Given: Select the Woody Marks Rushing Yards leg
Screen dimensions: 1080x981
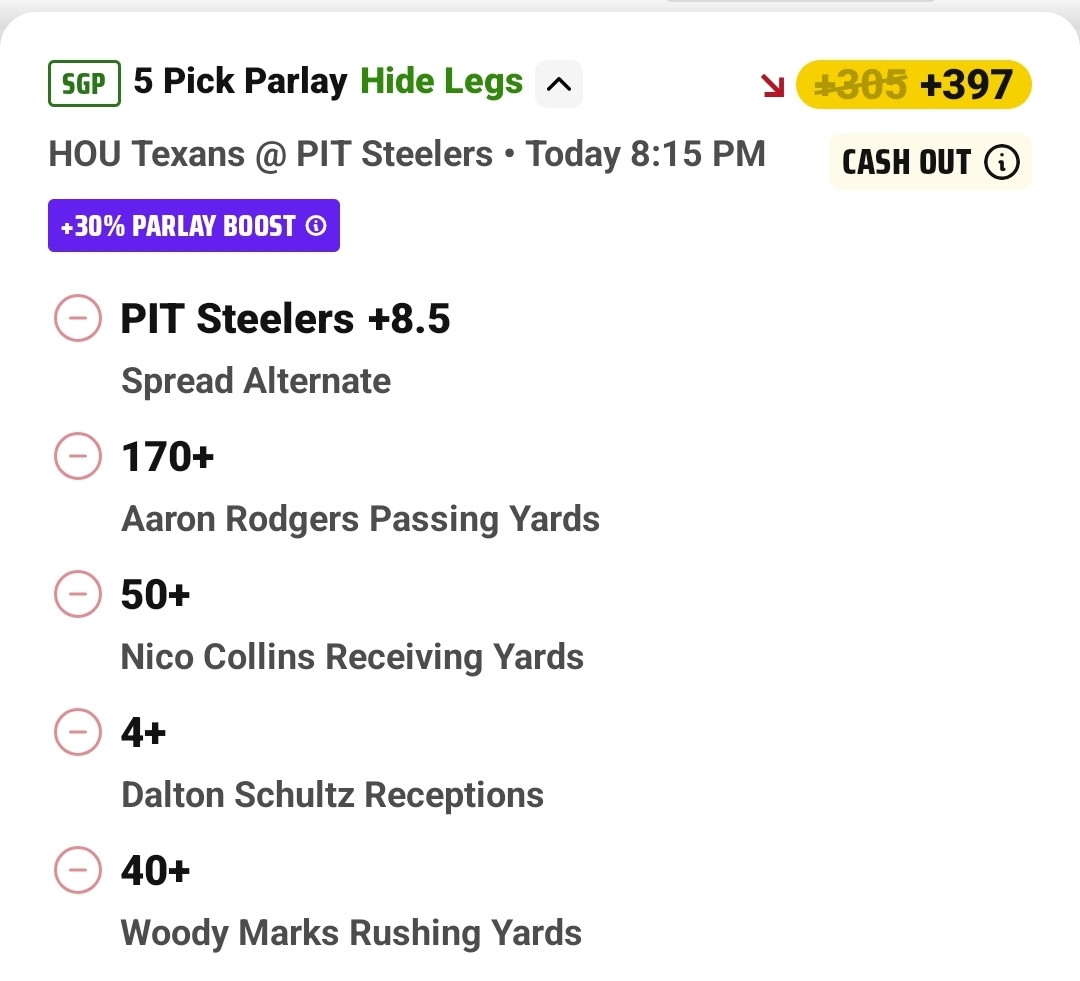Looking at the screenshot, I should pos(351,933).
